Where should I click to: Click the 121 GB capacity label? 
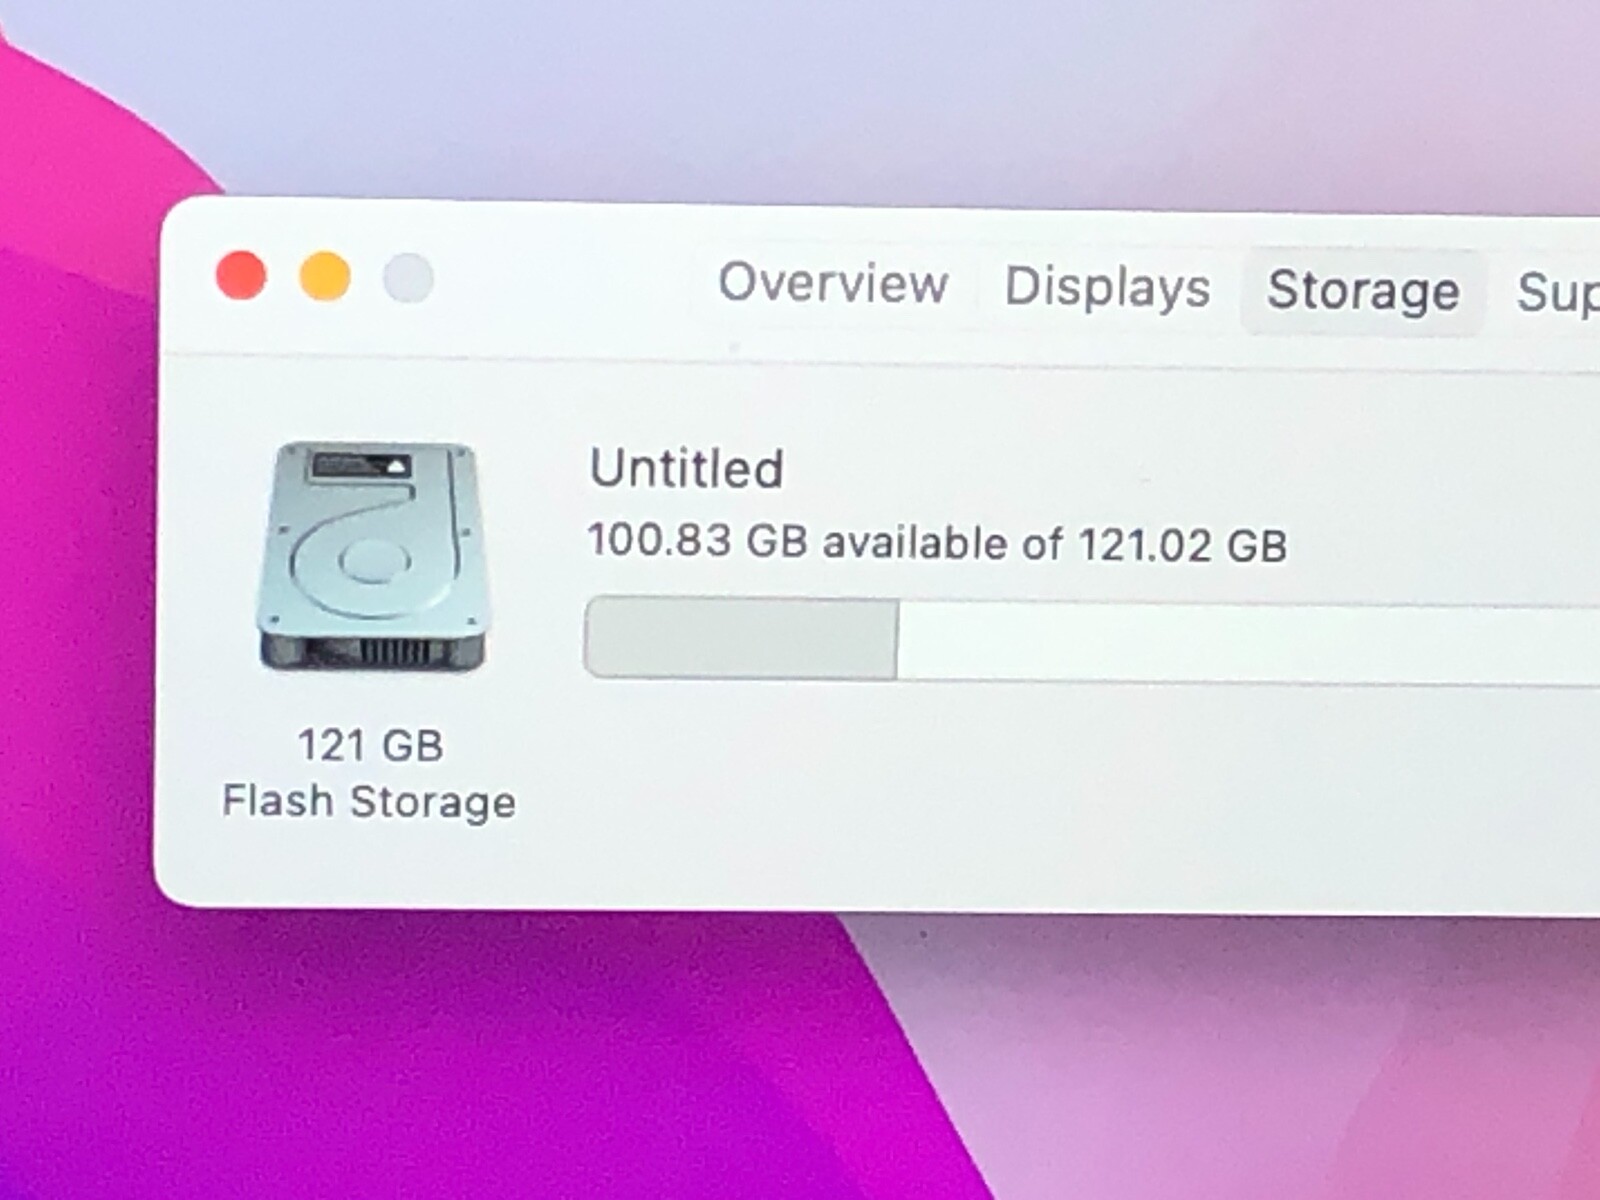[x=370, y=745]
